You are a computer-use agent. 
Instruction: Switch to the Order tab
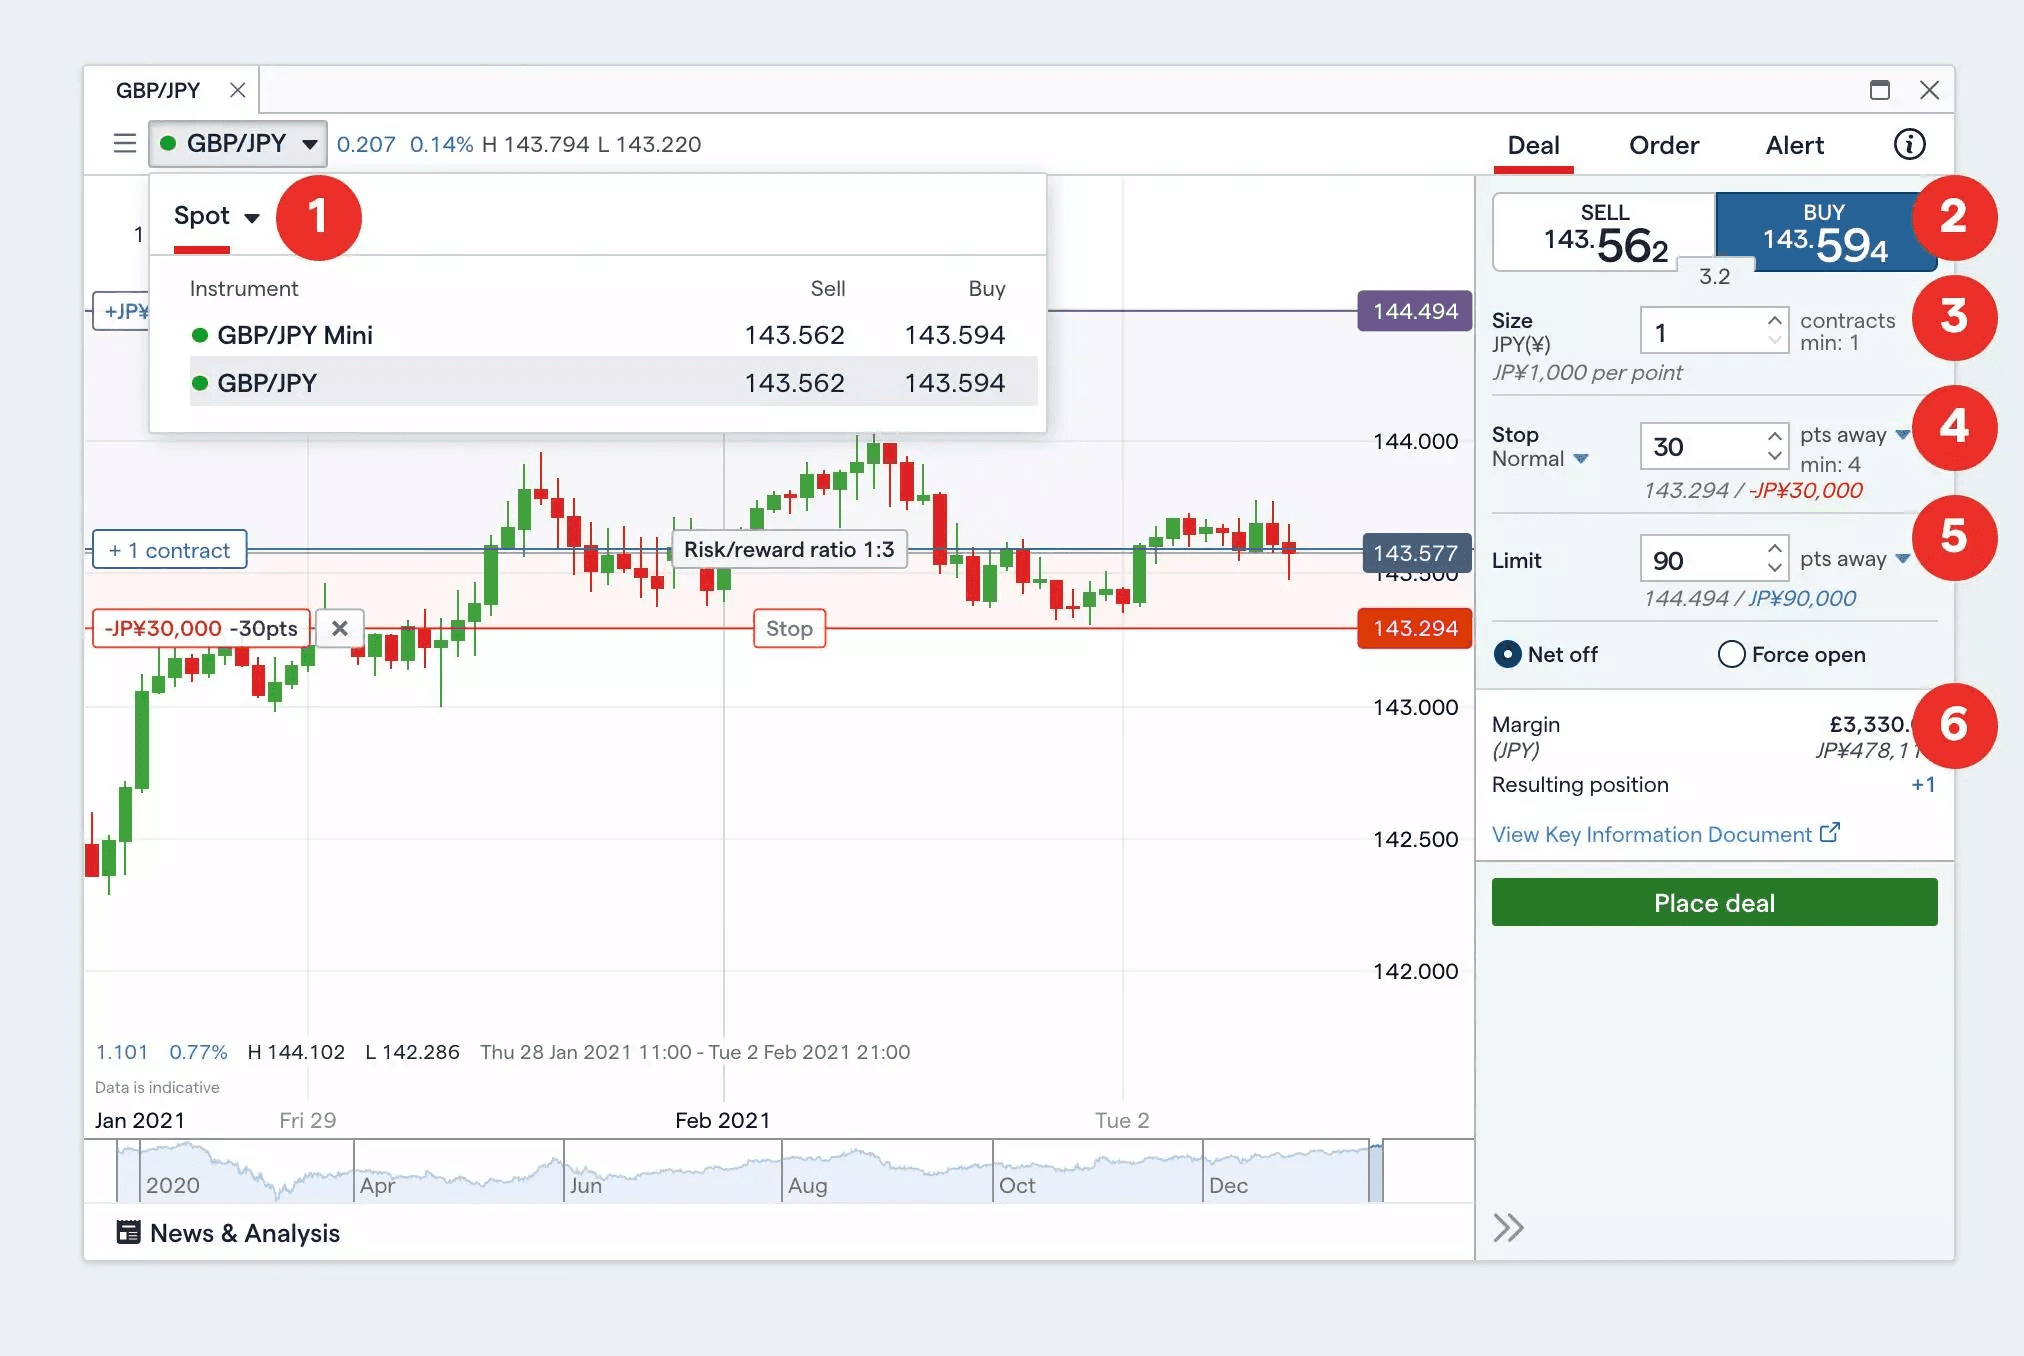[x=1663, y=145]
